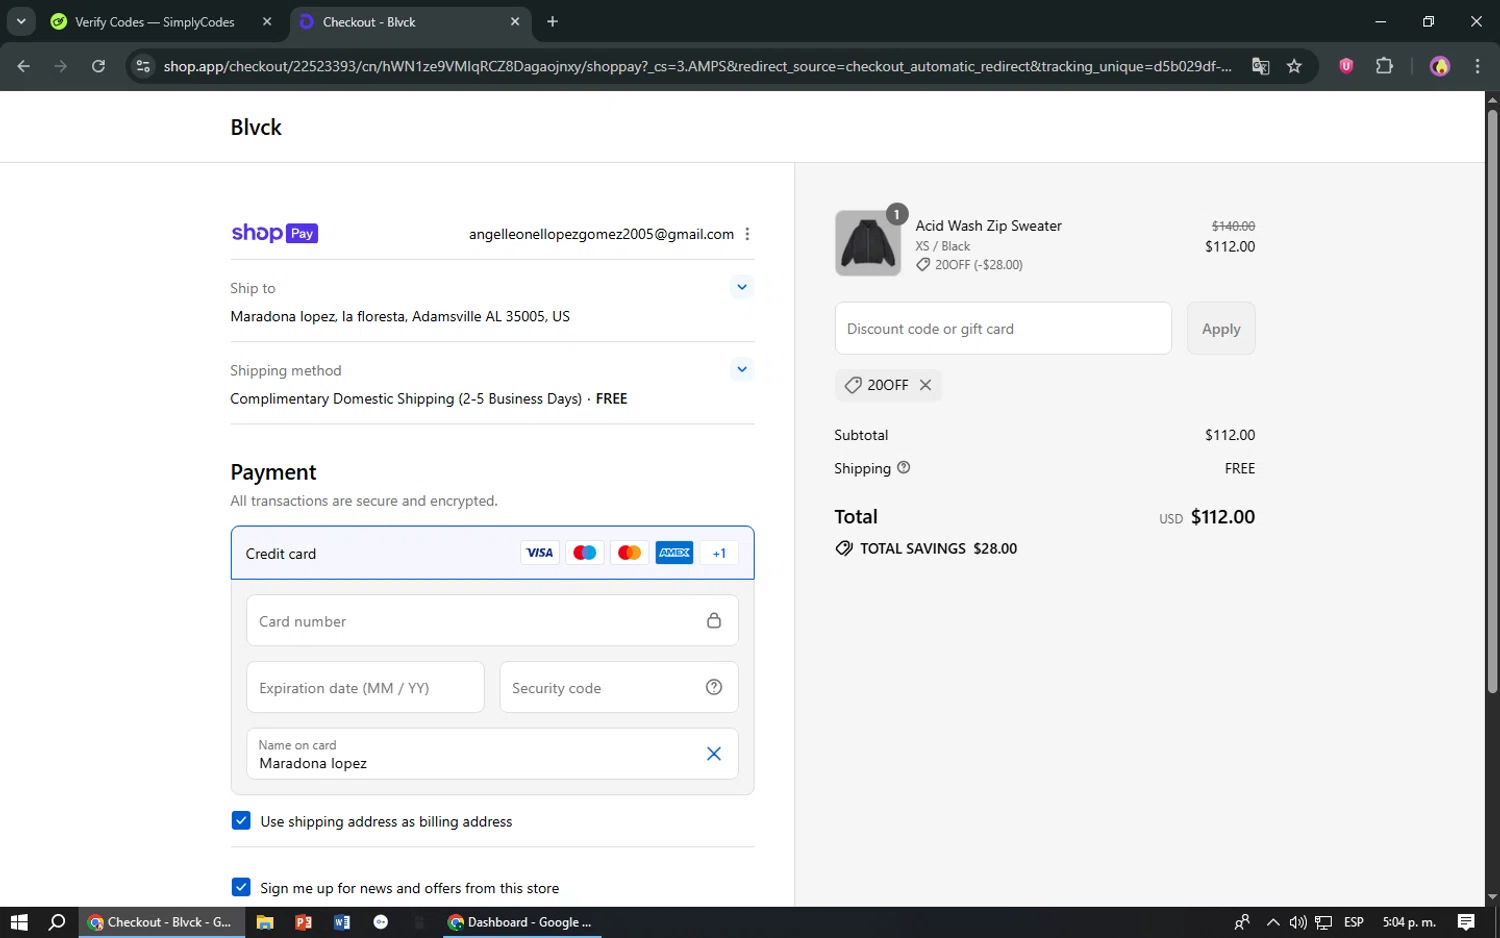This screenshot has height=938, width=1500.
Task: Show more card types via +1 badge
Action: pos(719,553)
